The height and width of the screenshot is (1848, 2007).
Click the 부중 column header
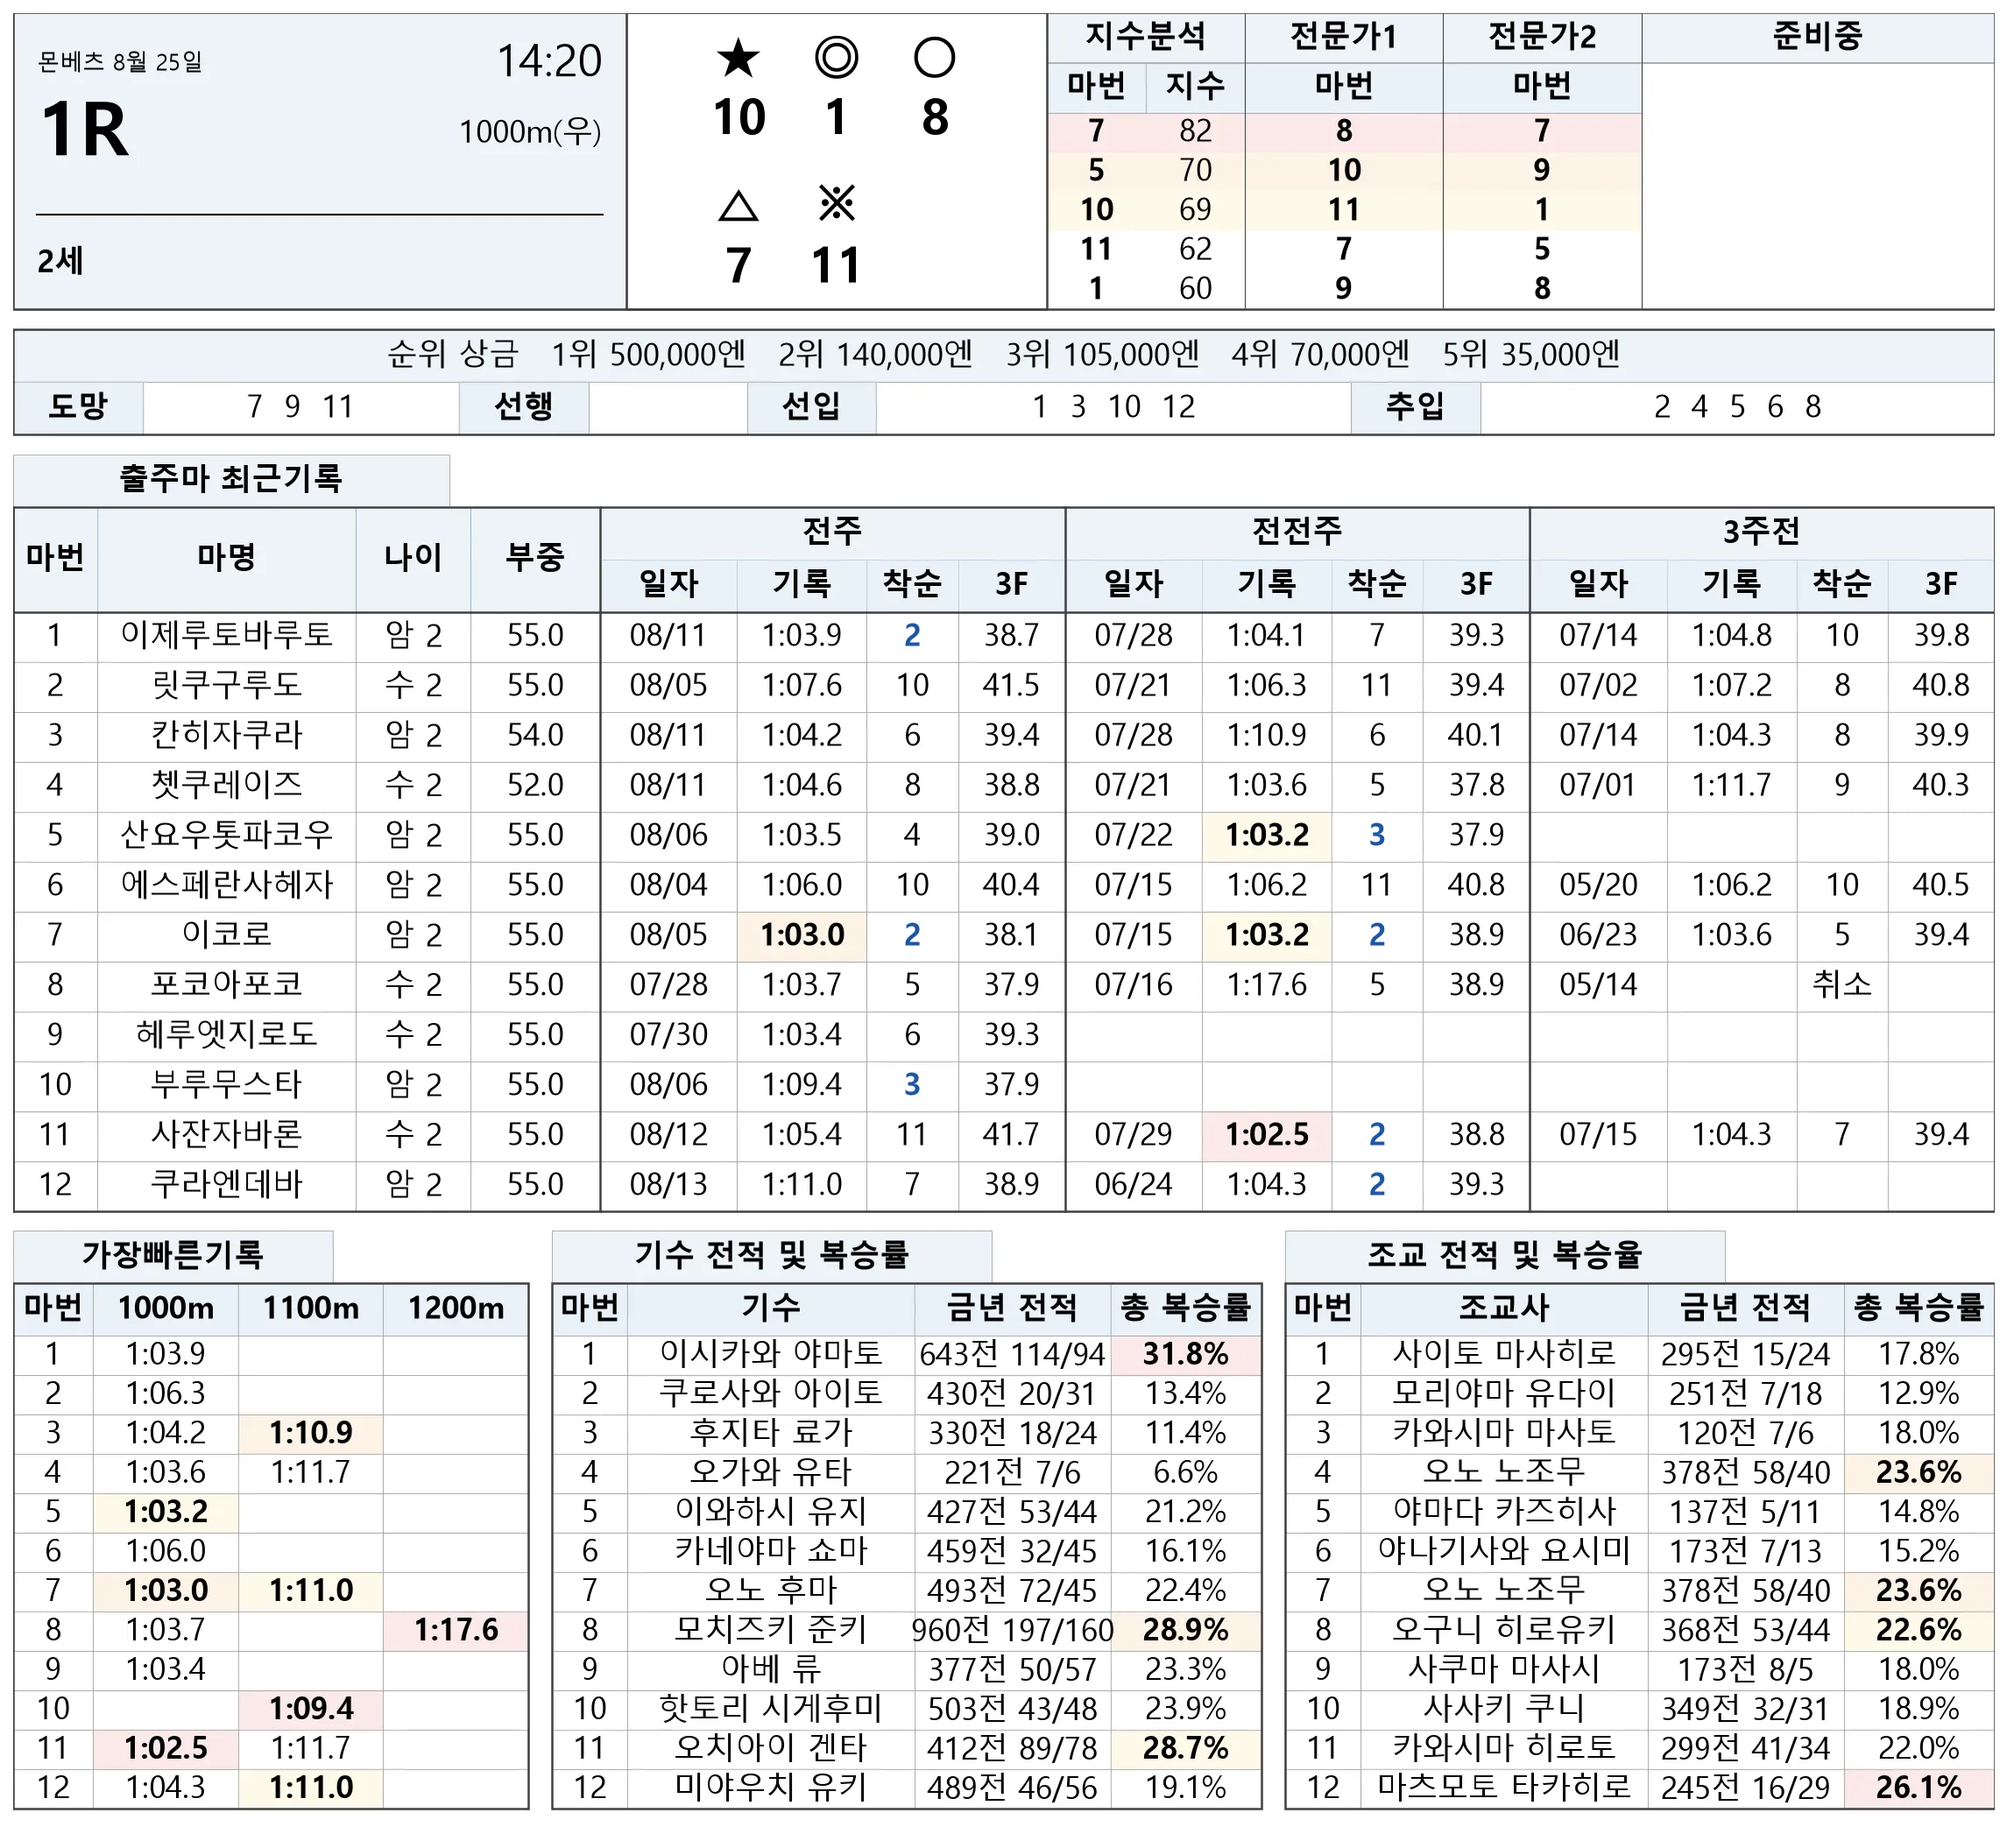(535, 558)
